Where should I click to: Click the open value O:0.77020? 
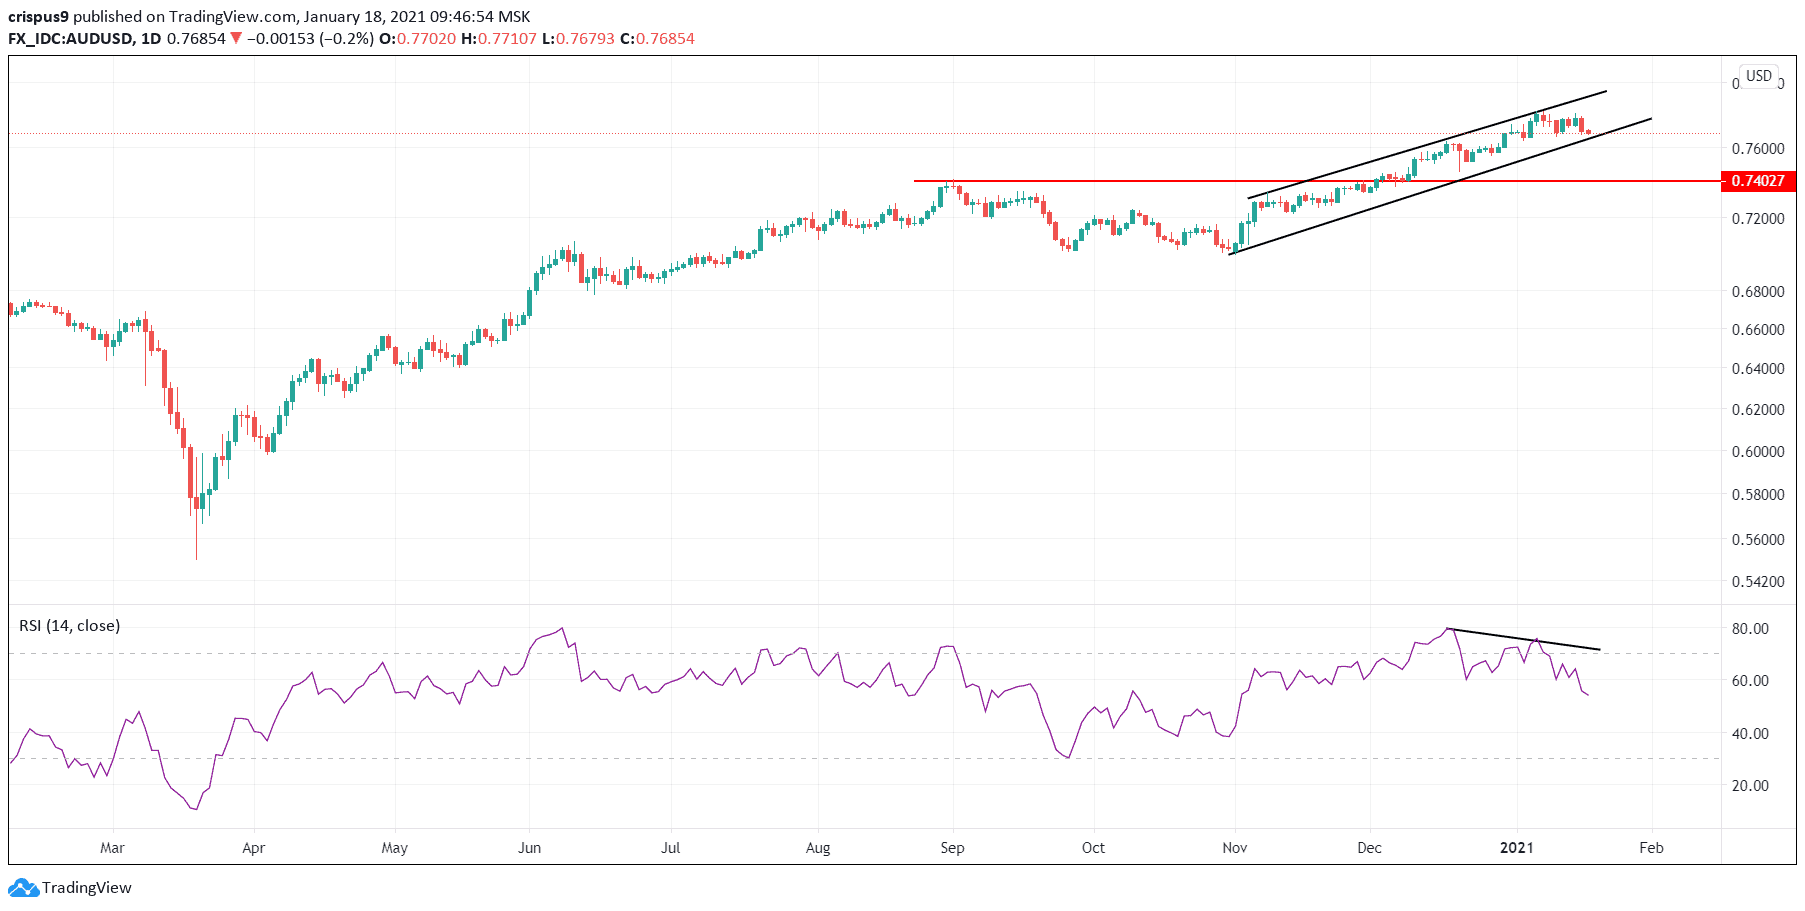pos(417,39)
